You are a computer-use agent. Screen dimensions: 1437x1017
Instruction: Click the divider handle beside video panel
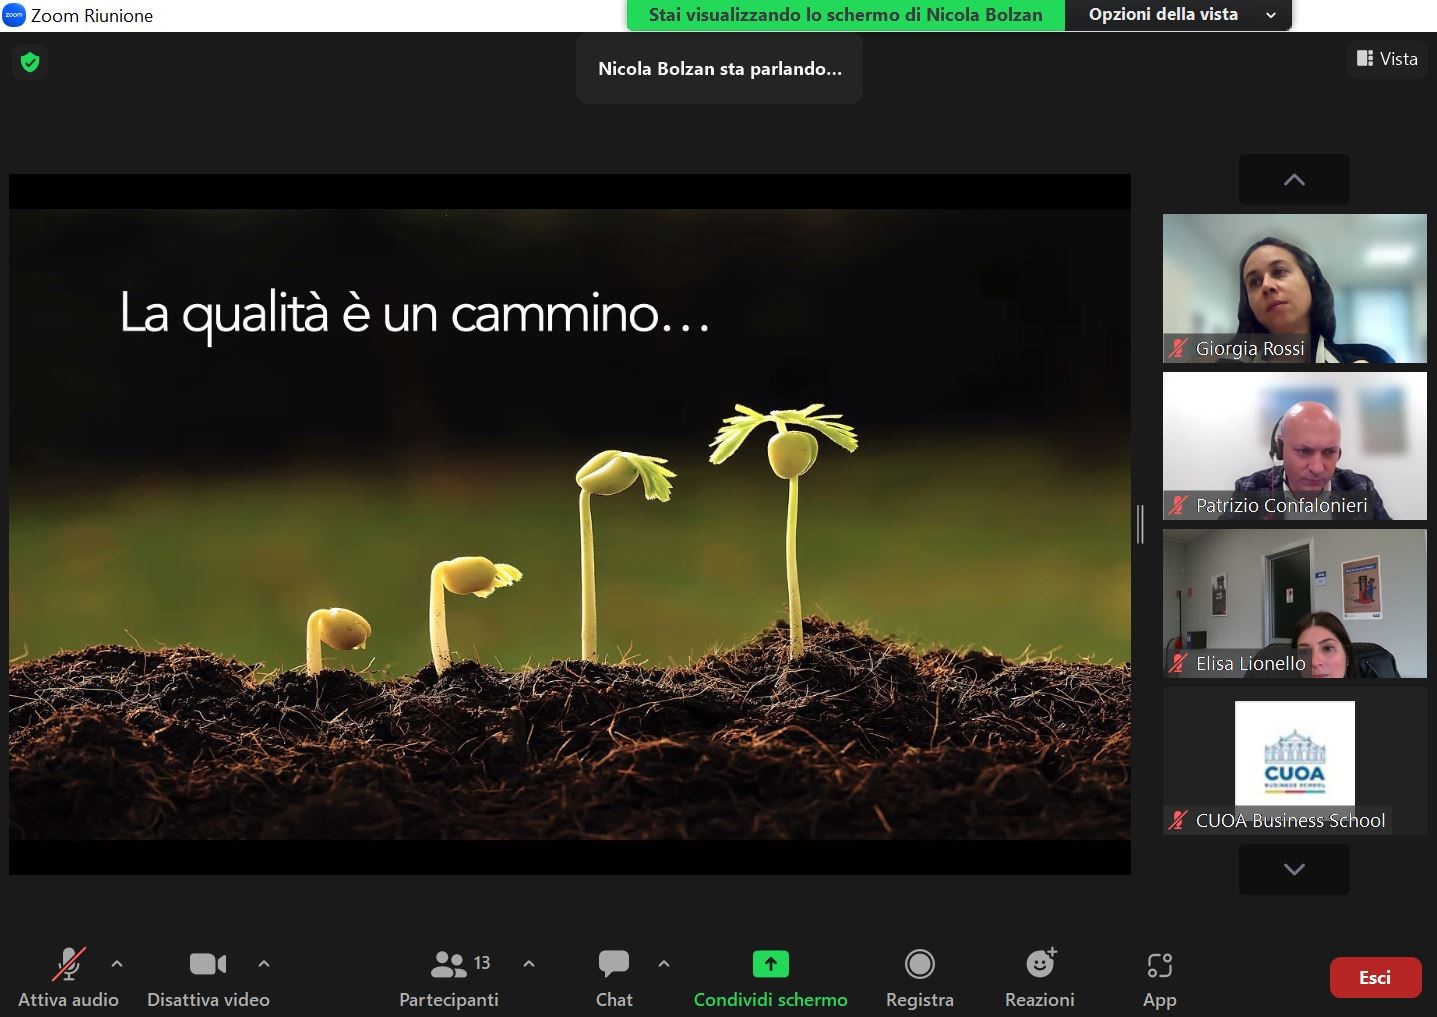(x=1140, y=524)
